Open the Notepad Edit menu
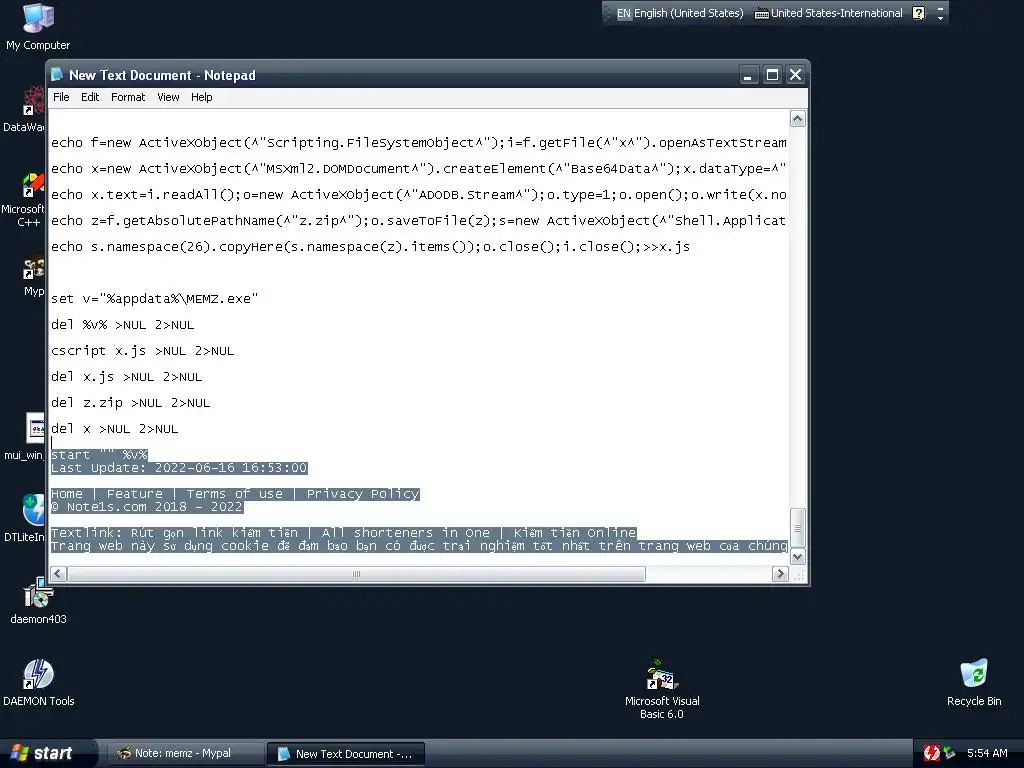 tap(90, 97)
